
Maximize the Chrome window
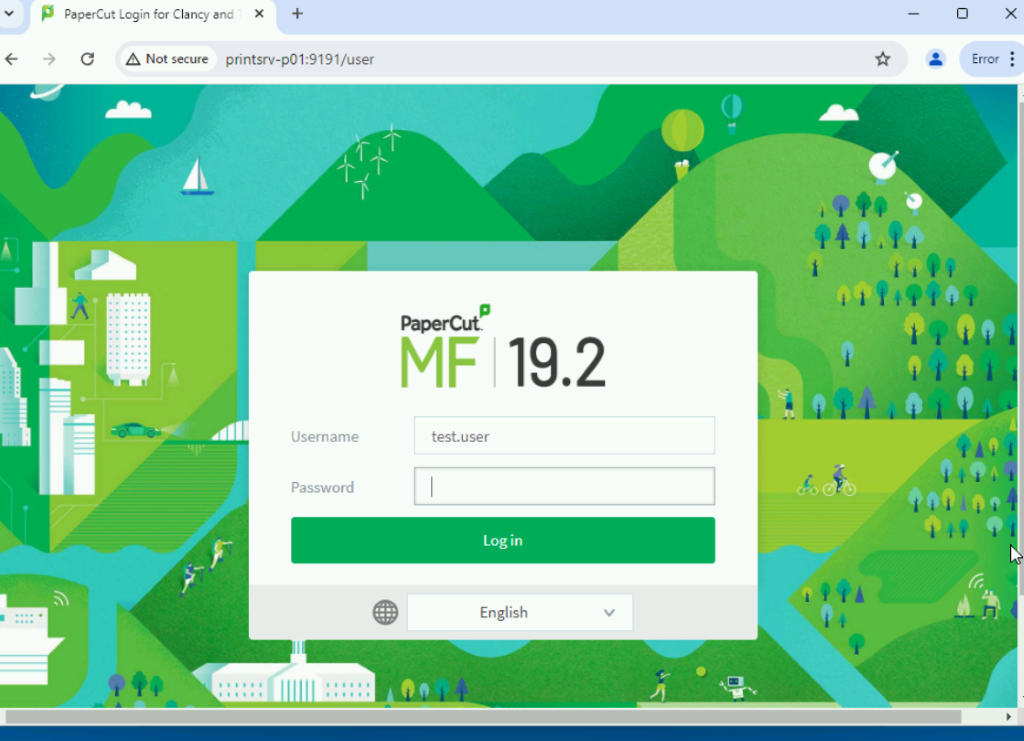pyautogui.click(x=962, y=14)
